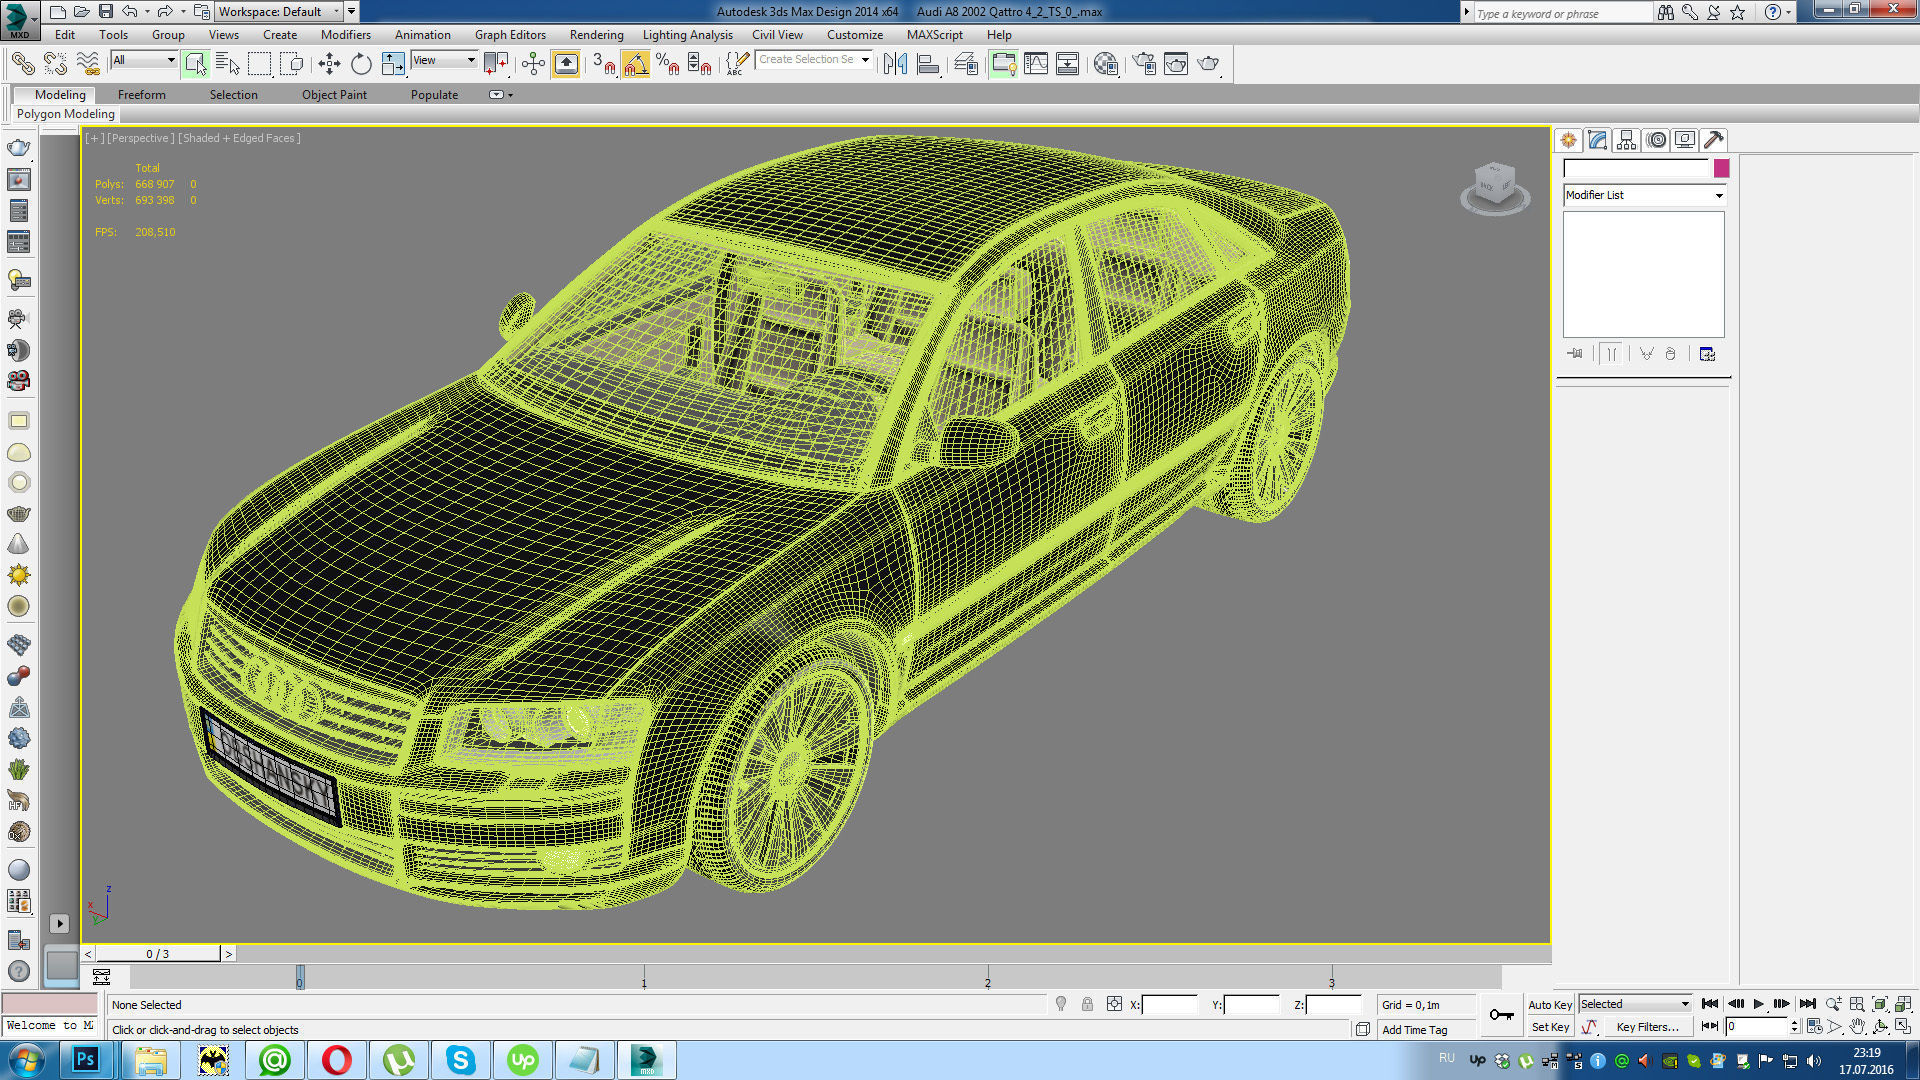The height and width of the screenshot is (1080, 1920).
Task: Click the Select and Link chain icon
Action: tap(22, 64)
